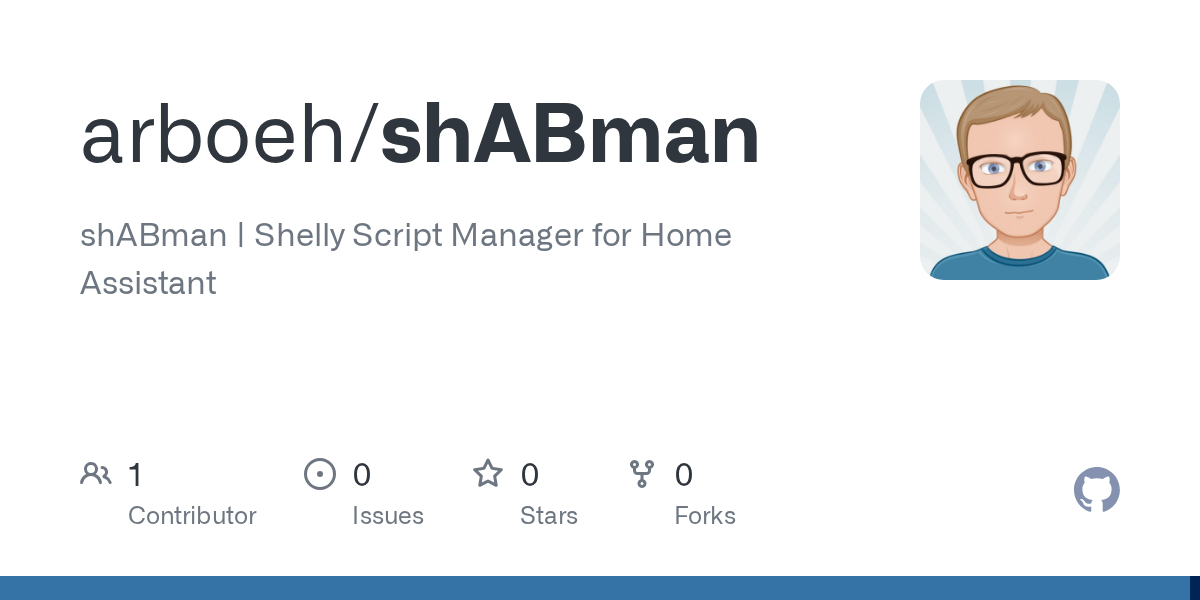This screenshot has width=1200, height=600.
Task: Click the zero count above Forks
Action: click(684, 475)
